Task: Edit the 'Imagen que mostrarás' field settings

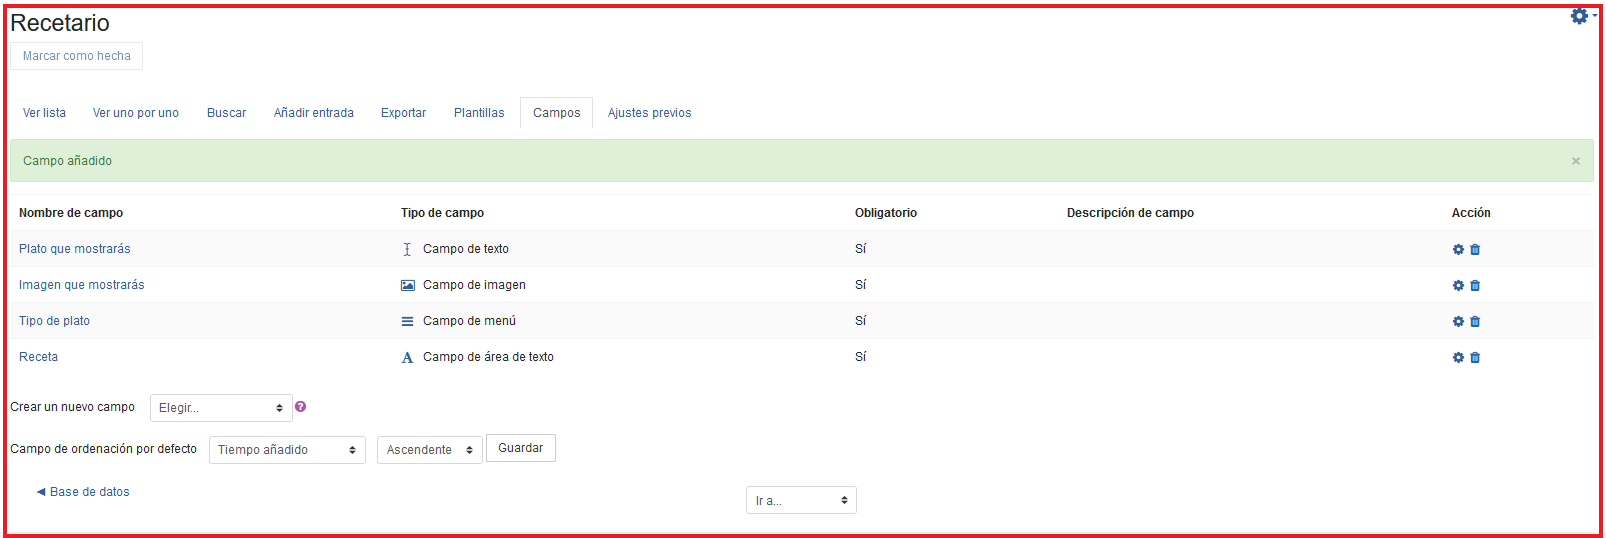Action: pyautogui.click(x=1458, y=286)
